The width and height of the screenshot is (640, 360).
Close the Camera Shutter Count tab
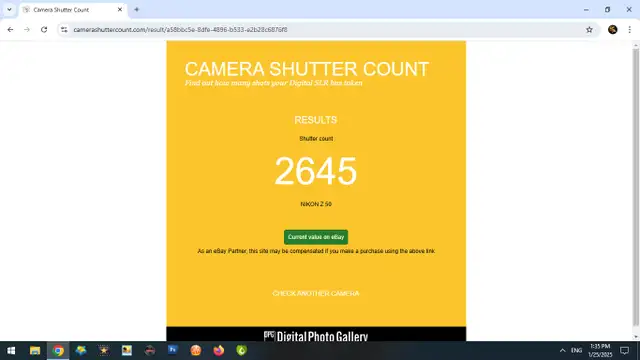pyautogui.click(x=120, y=9)
